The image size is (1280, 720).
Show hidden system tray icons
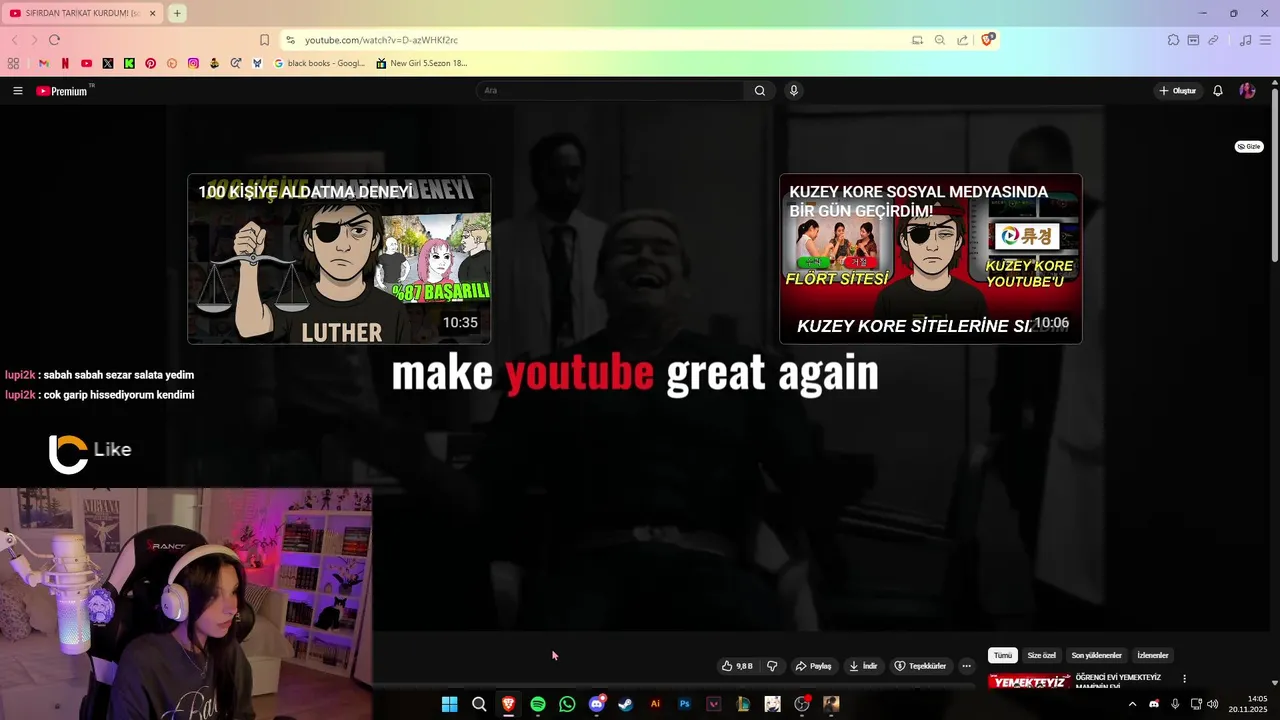(1132, 704)
